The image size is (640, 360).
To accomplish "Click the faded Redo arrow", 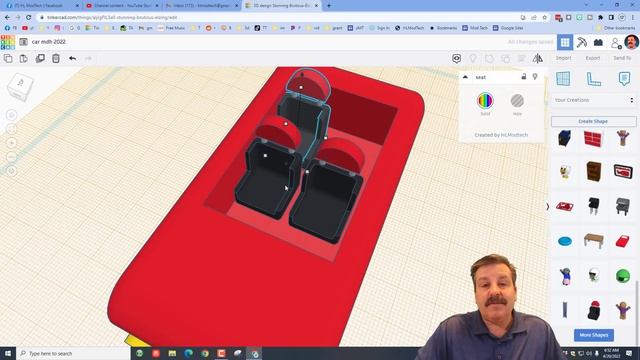I will pos(88,58).
